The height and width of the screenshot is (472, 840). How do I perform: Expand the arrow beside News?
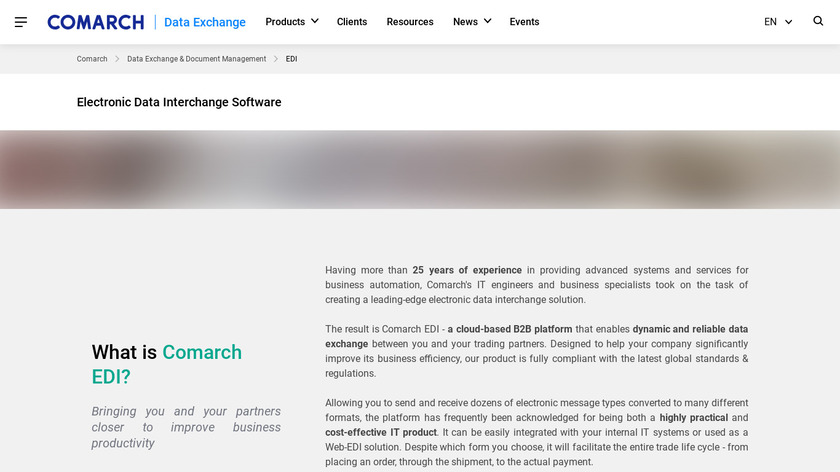coord(488,21)
